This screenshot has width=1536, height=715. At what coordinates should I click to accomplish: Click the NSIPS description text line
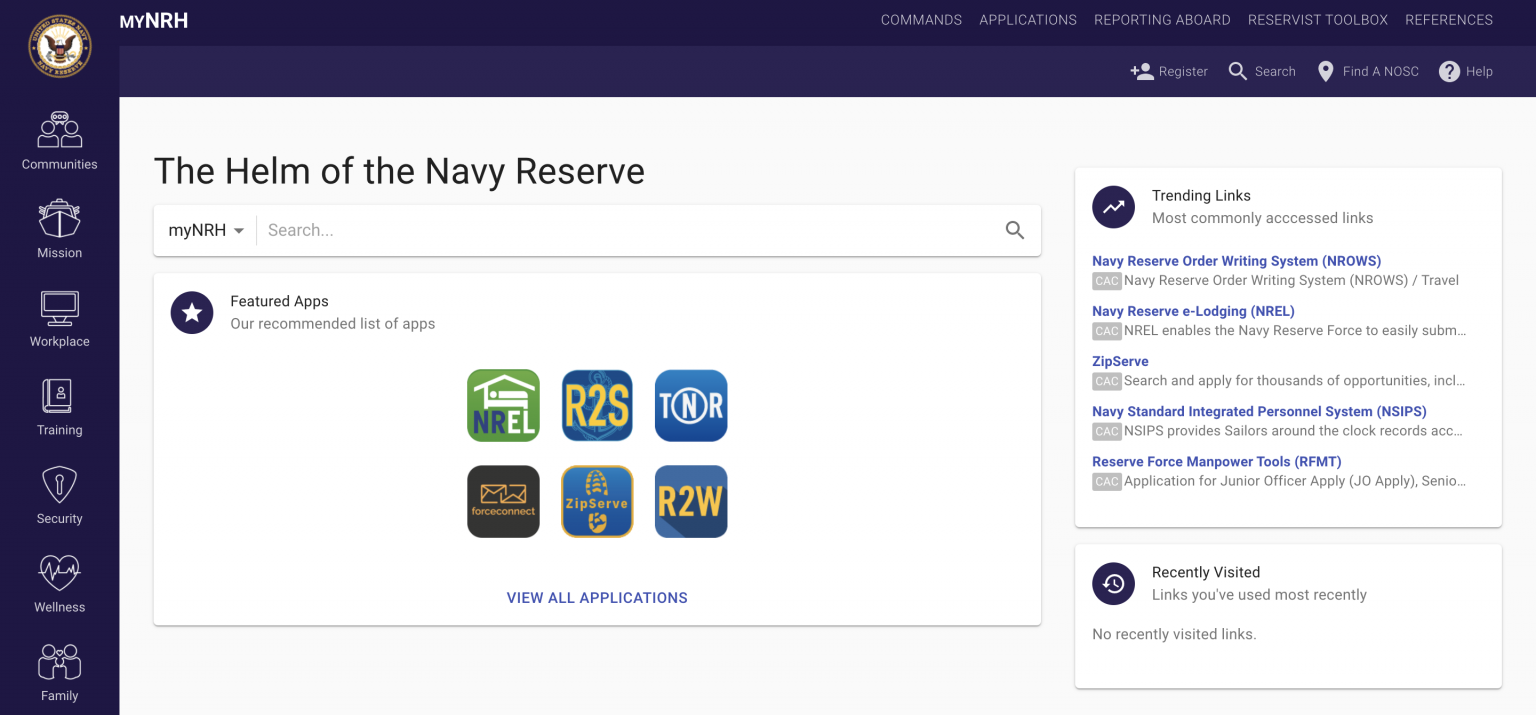pyautogui.click(x=1293, y=431)
